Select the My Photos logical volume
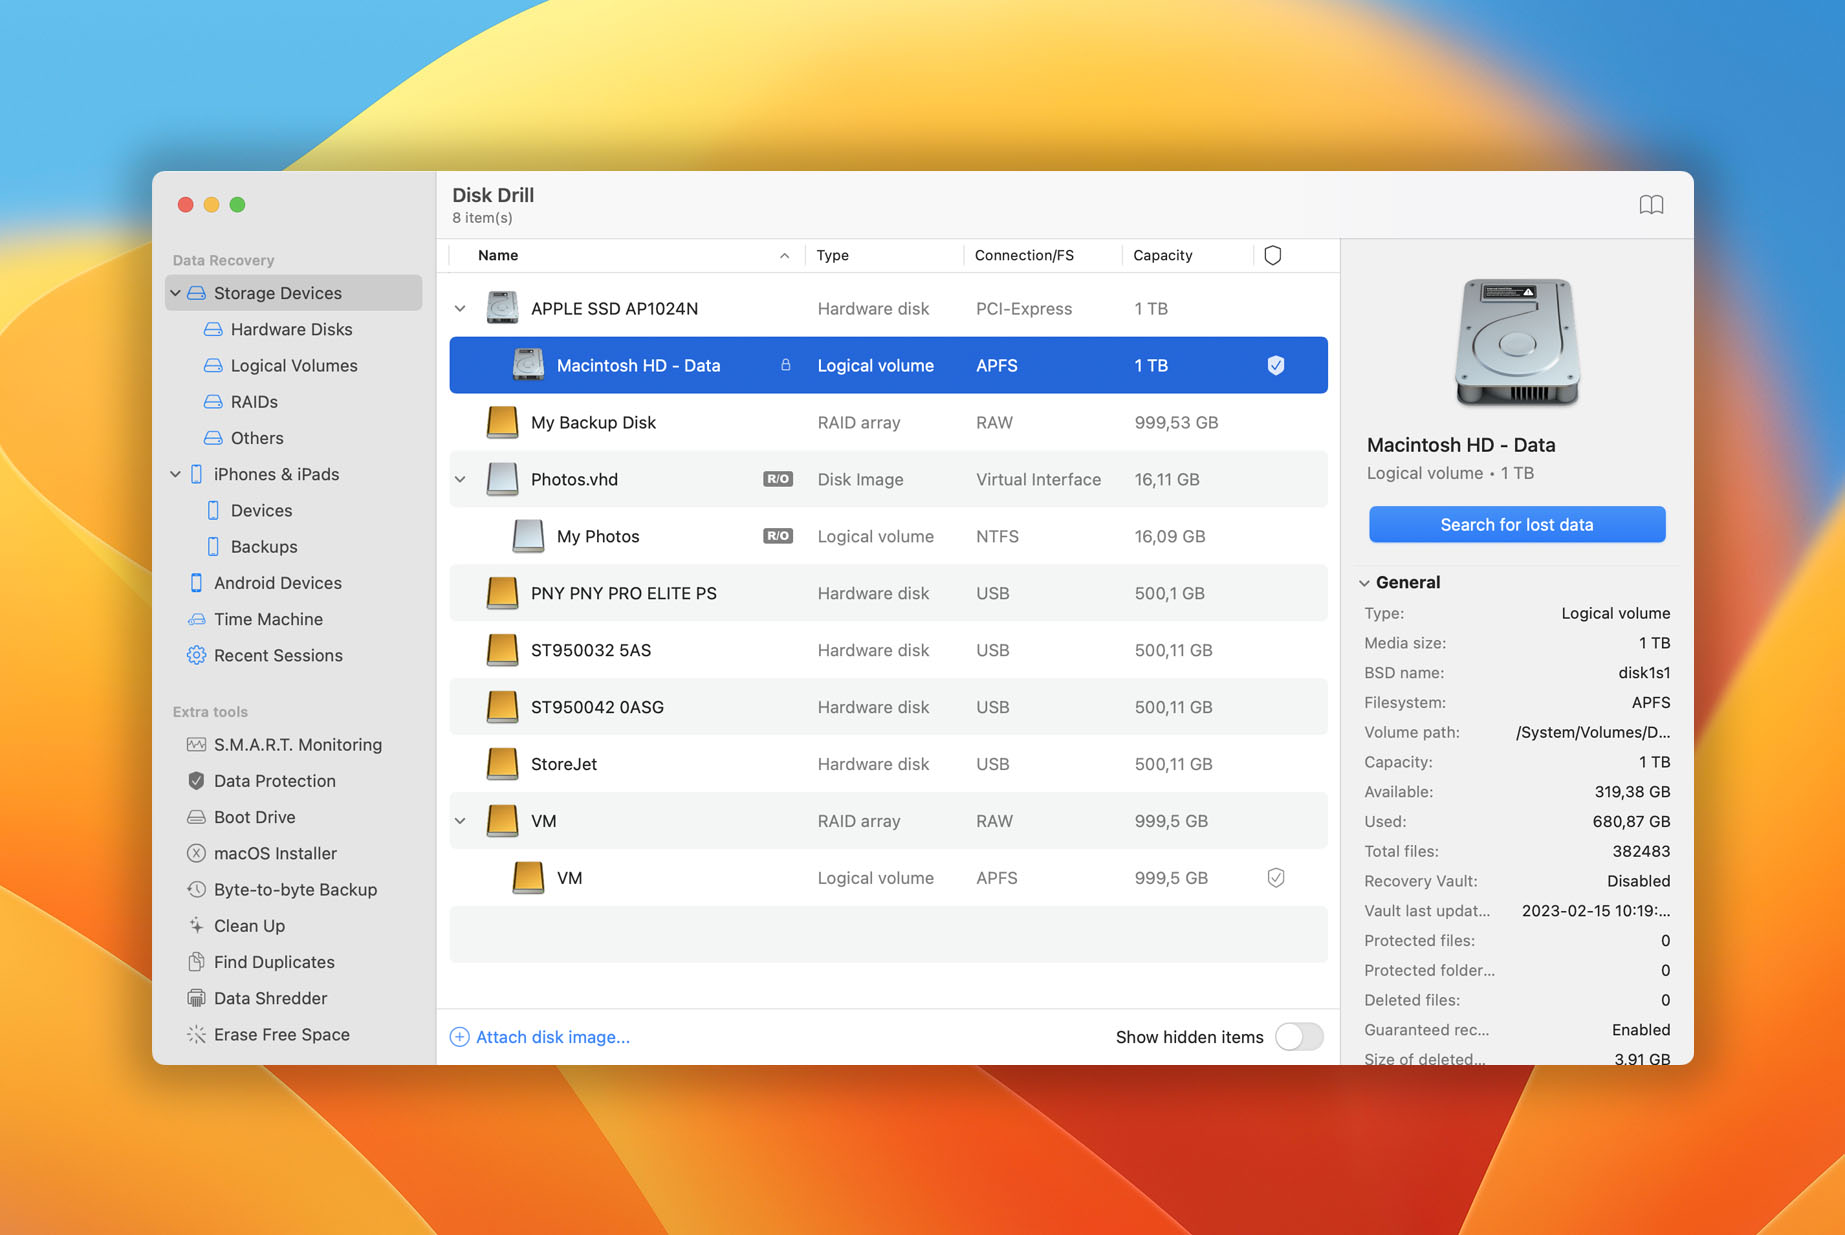 [x=888, y=536]
